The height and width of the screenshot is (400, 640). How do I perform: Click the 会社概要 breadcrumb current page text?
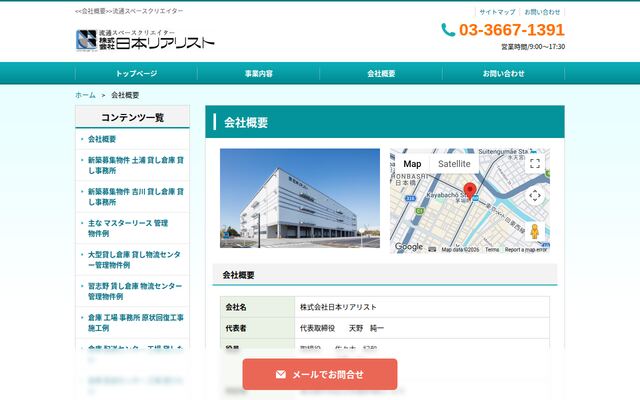tap(125, 95)
